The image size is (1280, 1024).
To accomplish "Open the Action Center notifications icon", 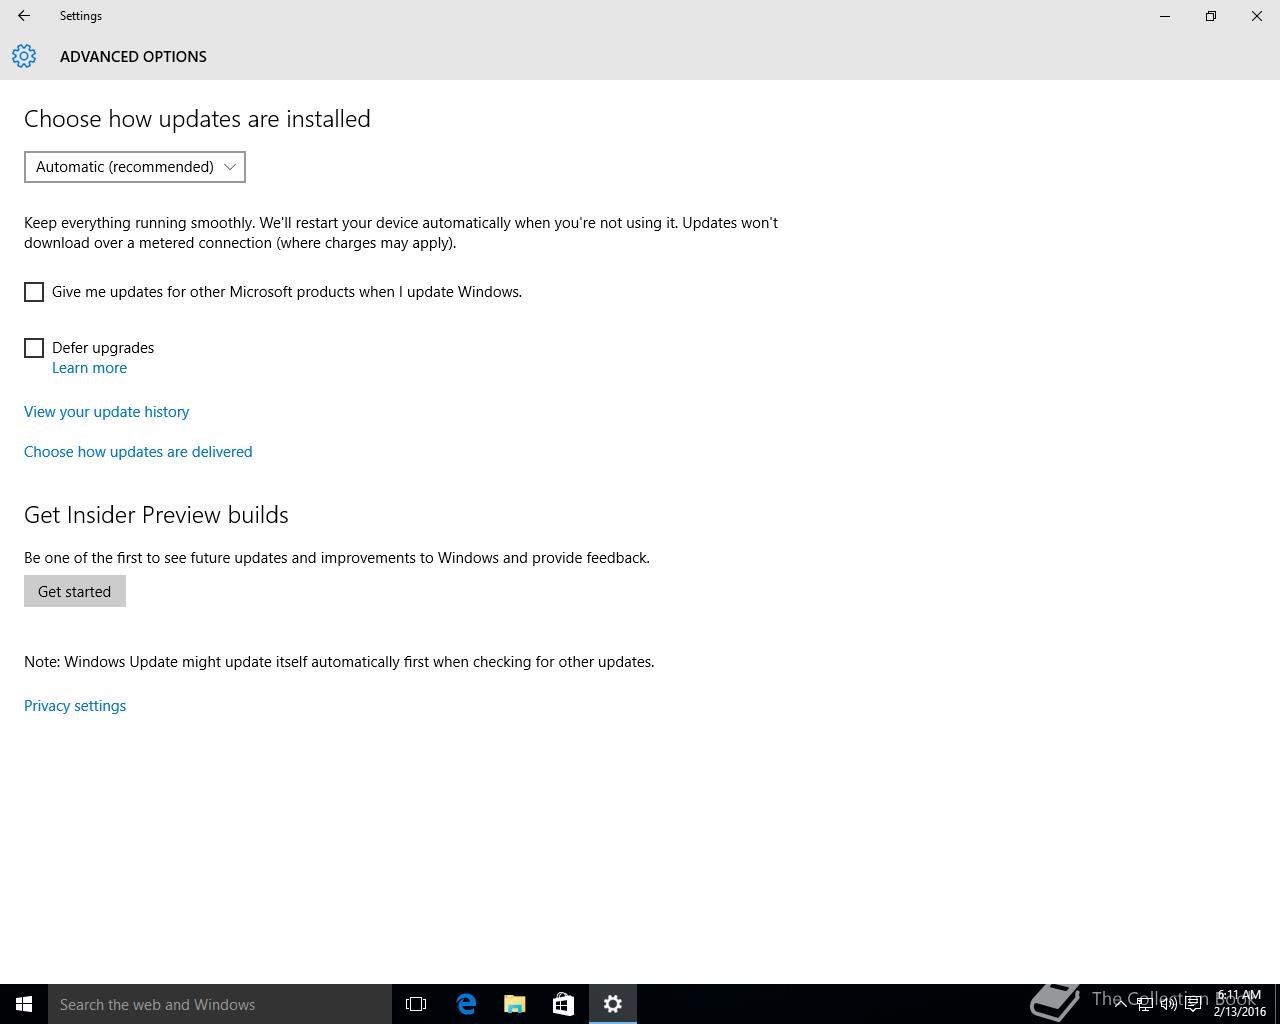I will point(1193,1004).
